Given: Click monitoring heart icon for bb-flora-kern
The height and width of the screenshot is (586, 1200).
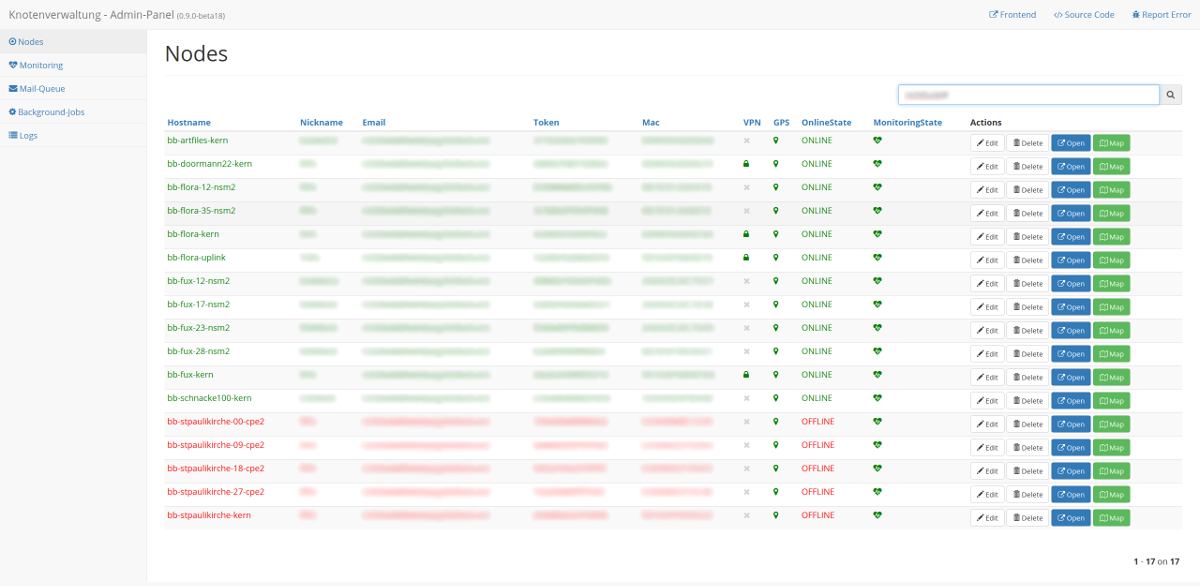Looking at the screenshot, I should (877, 234).
